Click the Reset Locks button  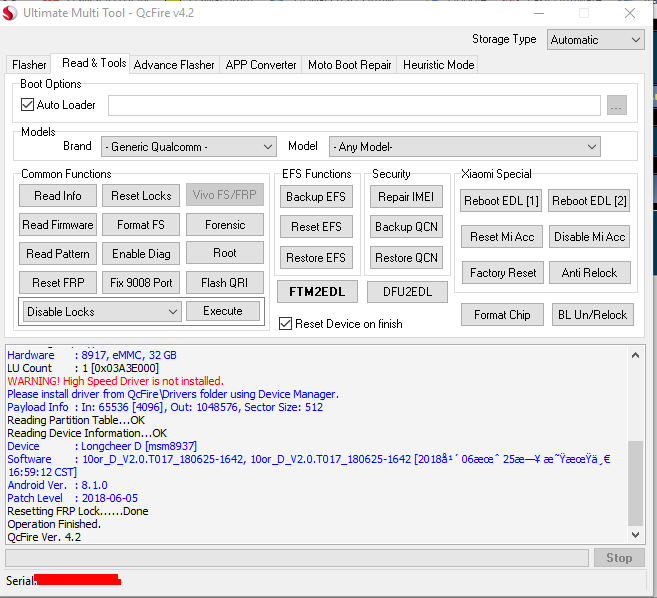[141, 196]
